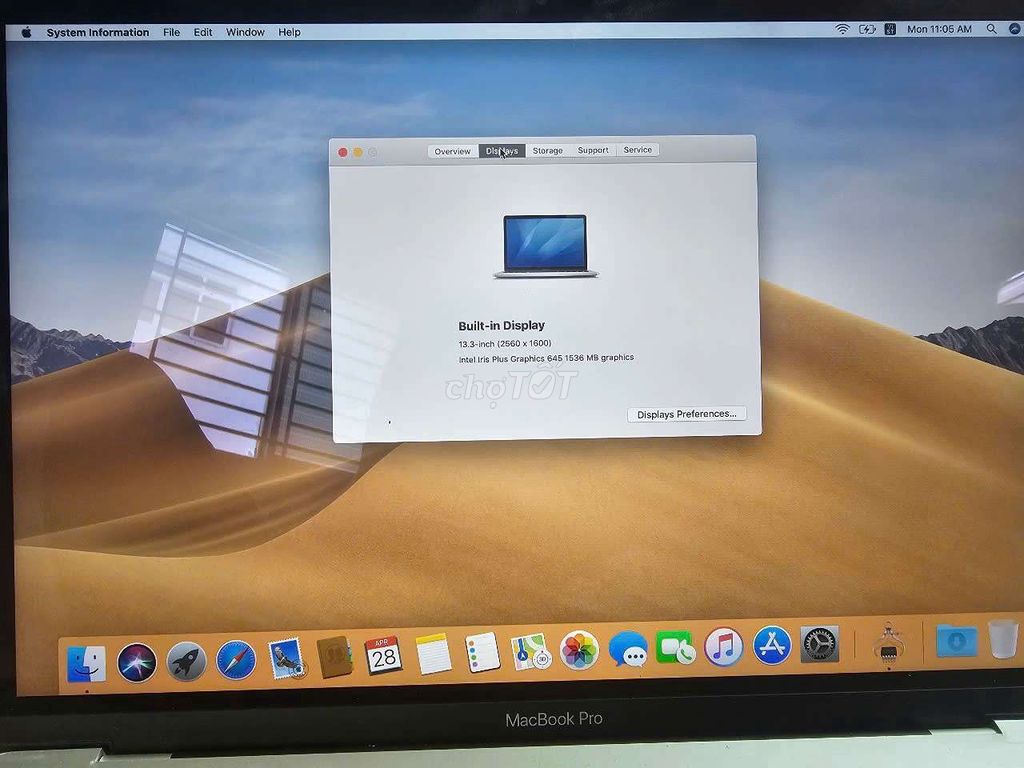The width and height of the screenshot is (1024, 768).
Task: Click System Information chip icon in Dock
Action: [x=888, y=647]
